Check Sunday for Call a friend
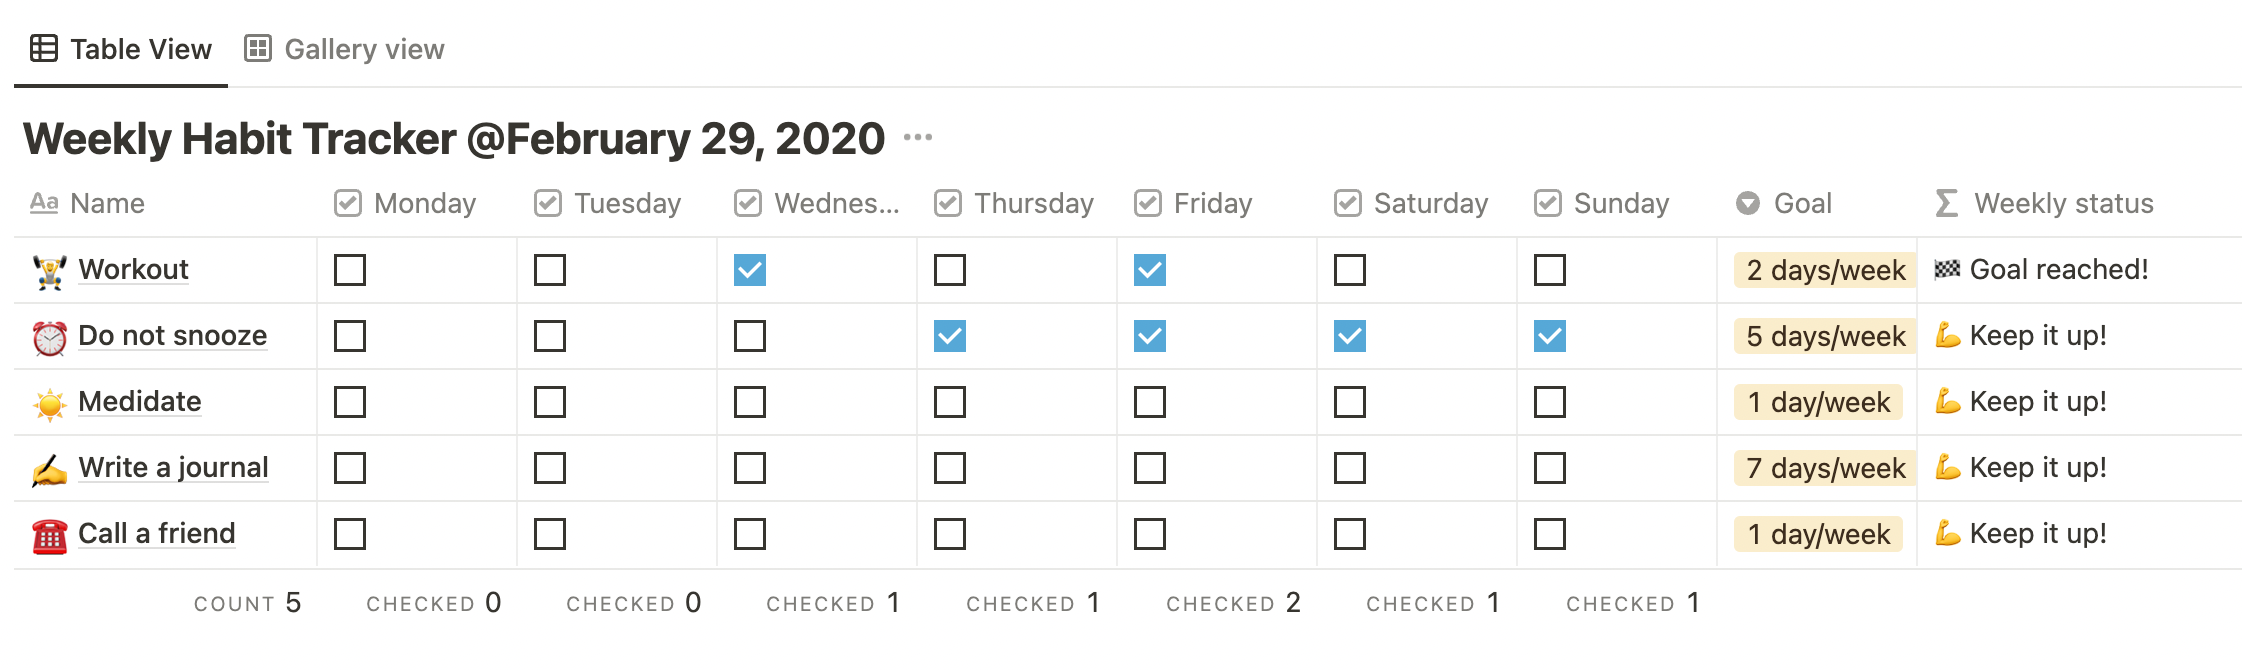The image size is (2242, 670). pos(1550,534)
